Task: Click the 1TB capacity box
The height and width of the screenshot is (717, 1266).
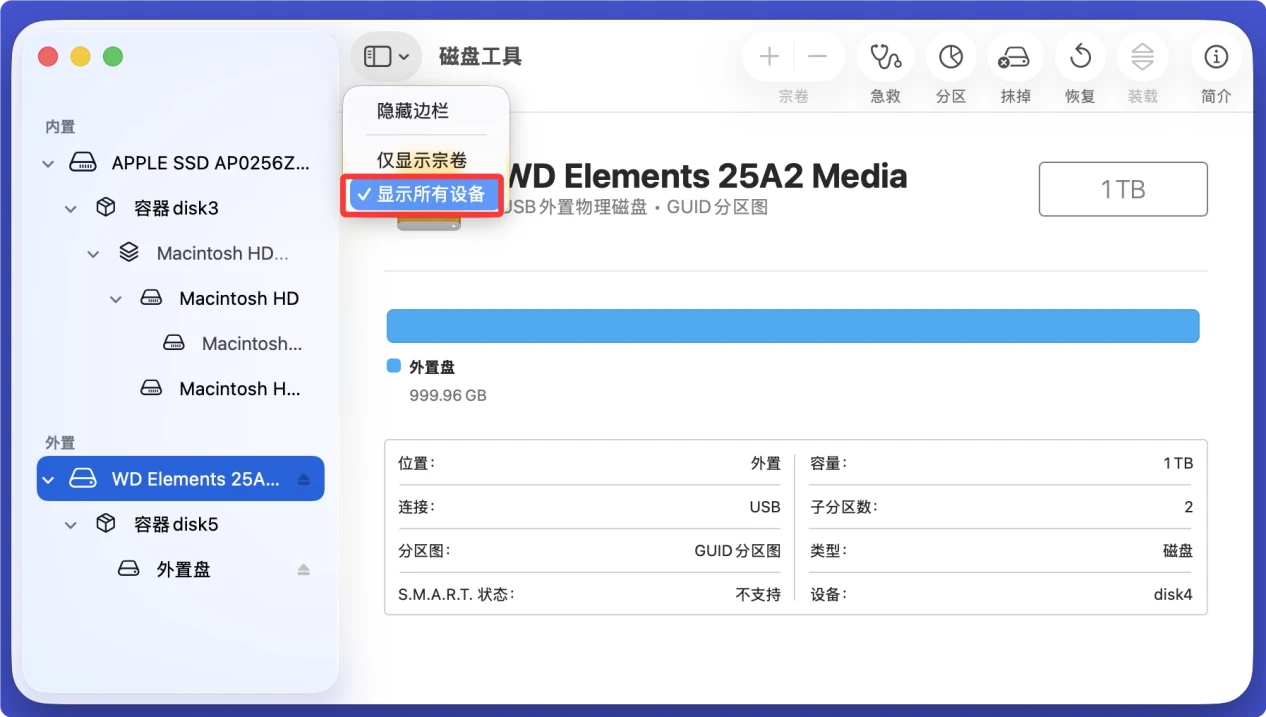Action: tap(1123, 189)
